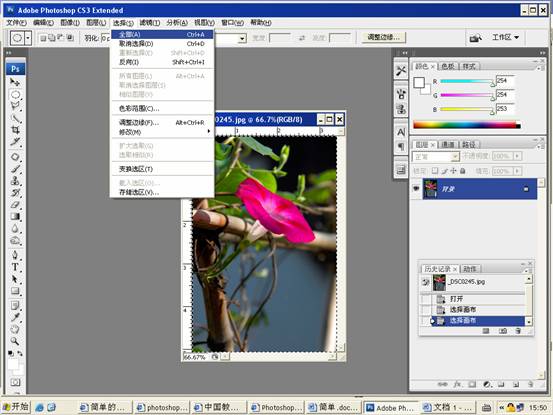
Task: Open the History panel options menu
Action: [x=528, y=270]
